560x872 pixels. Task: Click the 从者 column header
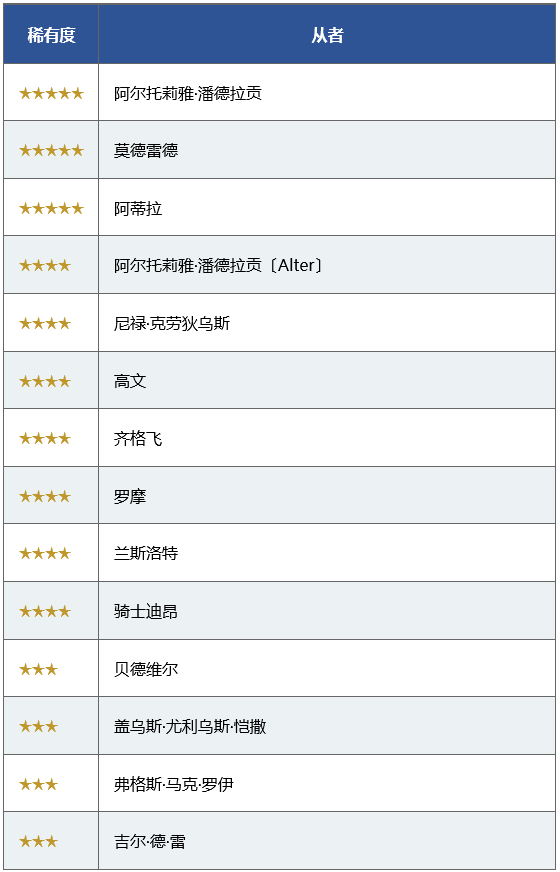pos(327,36)
